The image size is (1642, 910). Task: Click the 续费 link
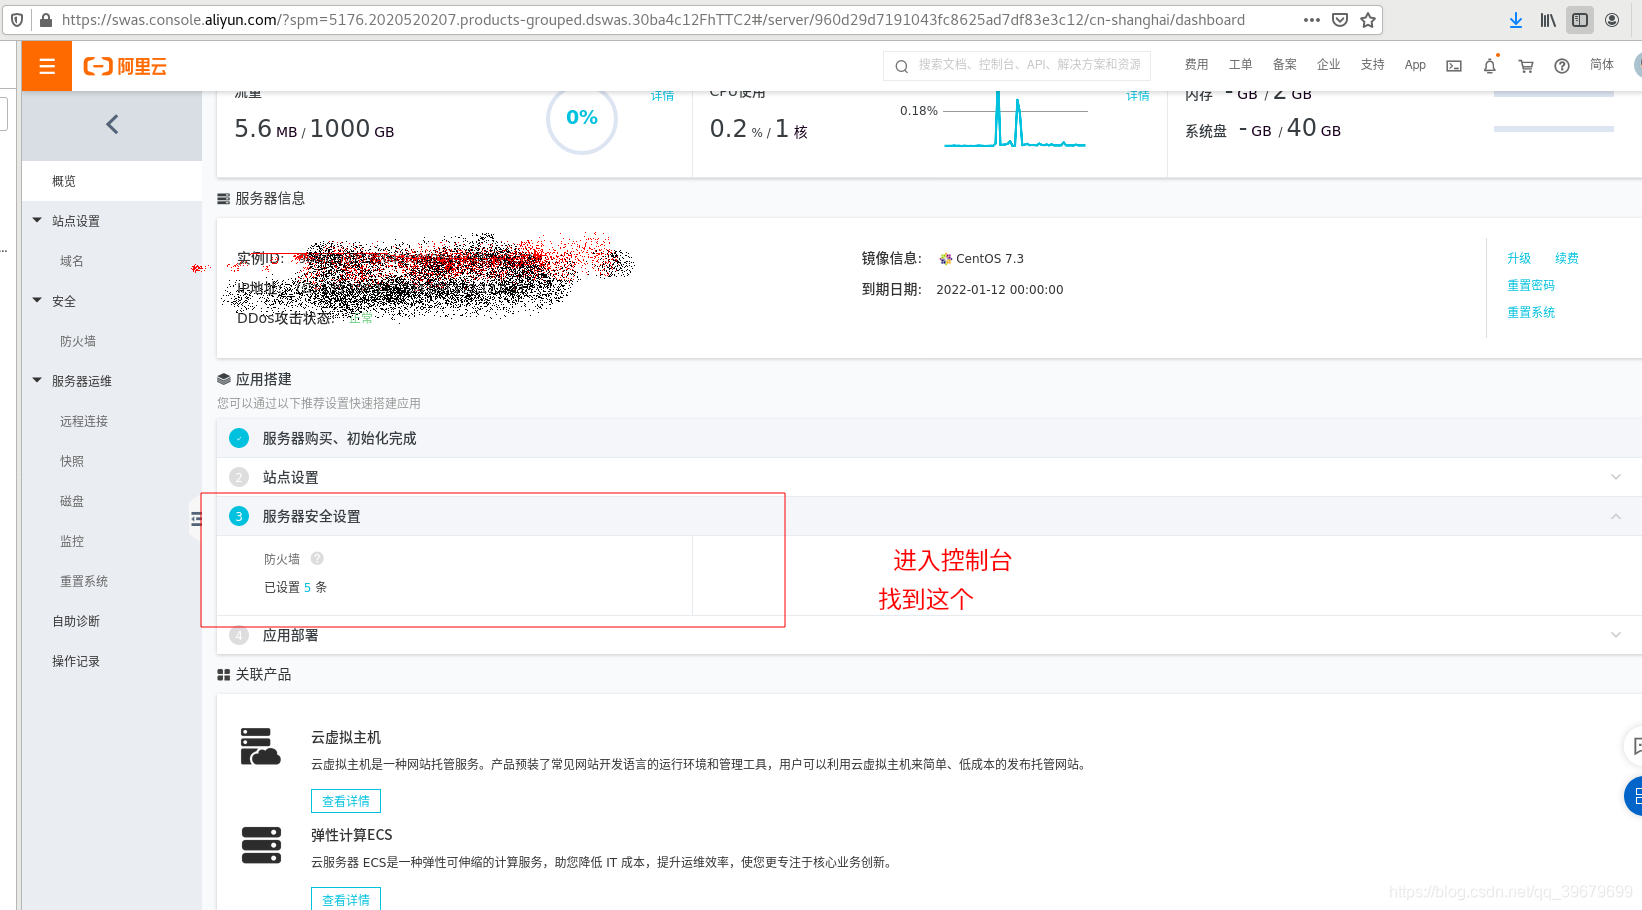[x=1567, y=258]
